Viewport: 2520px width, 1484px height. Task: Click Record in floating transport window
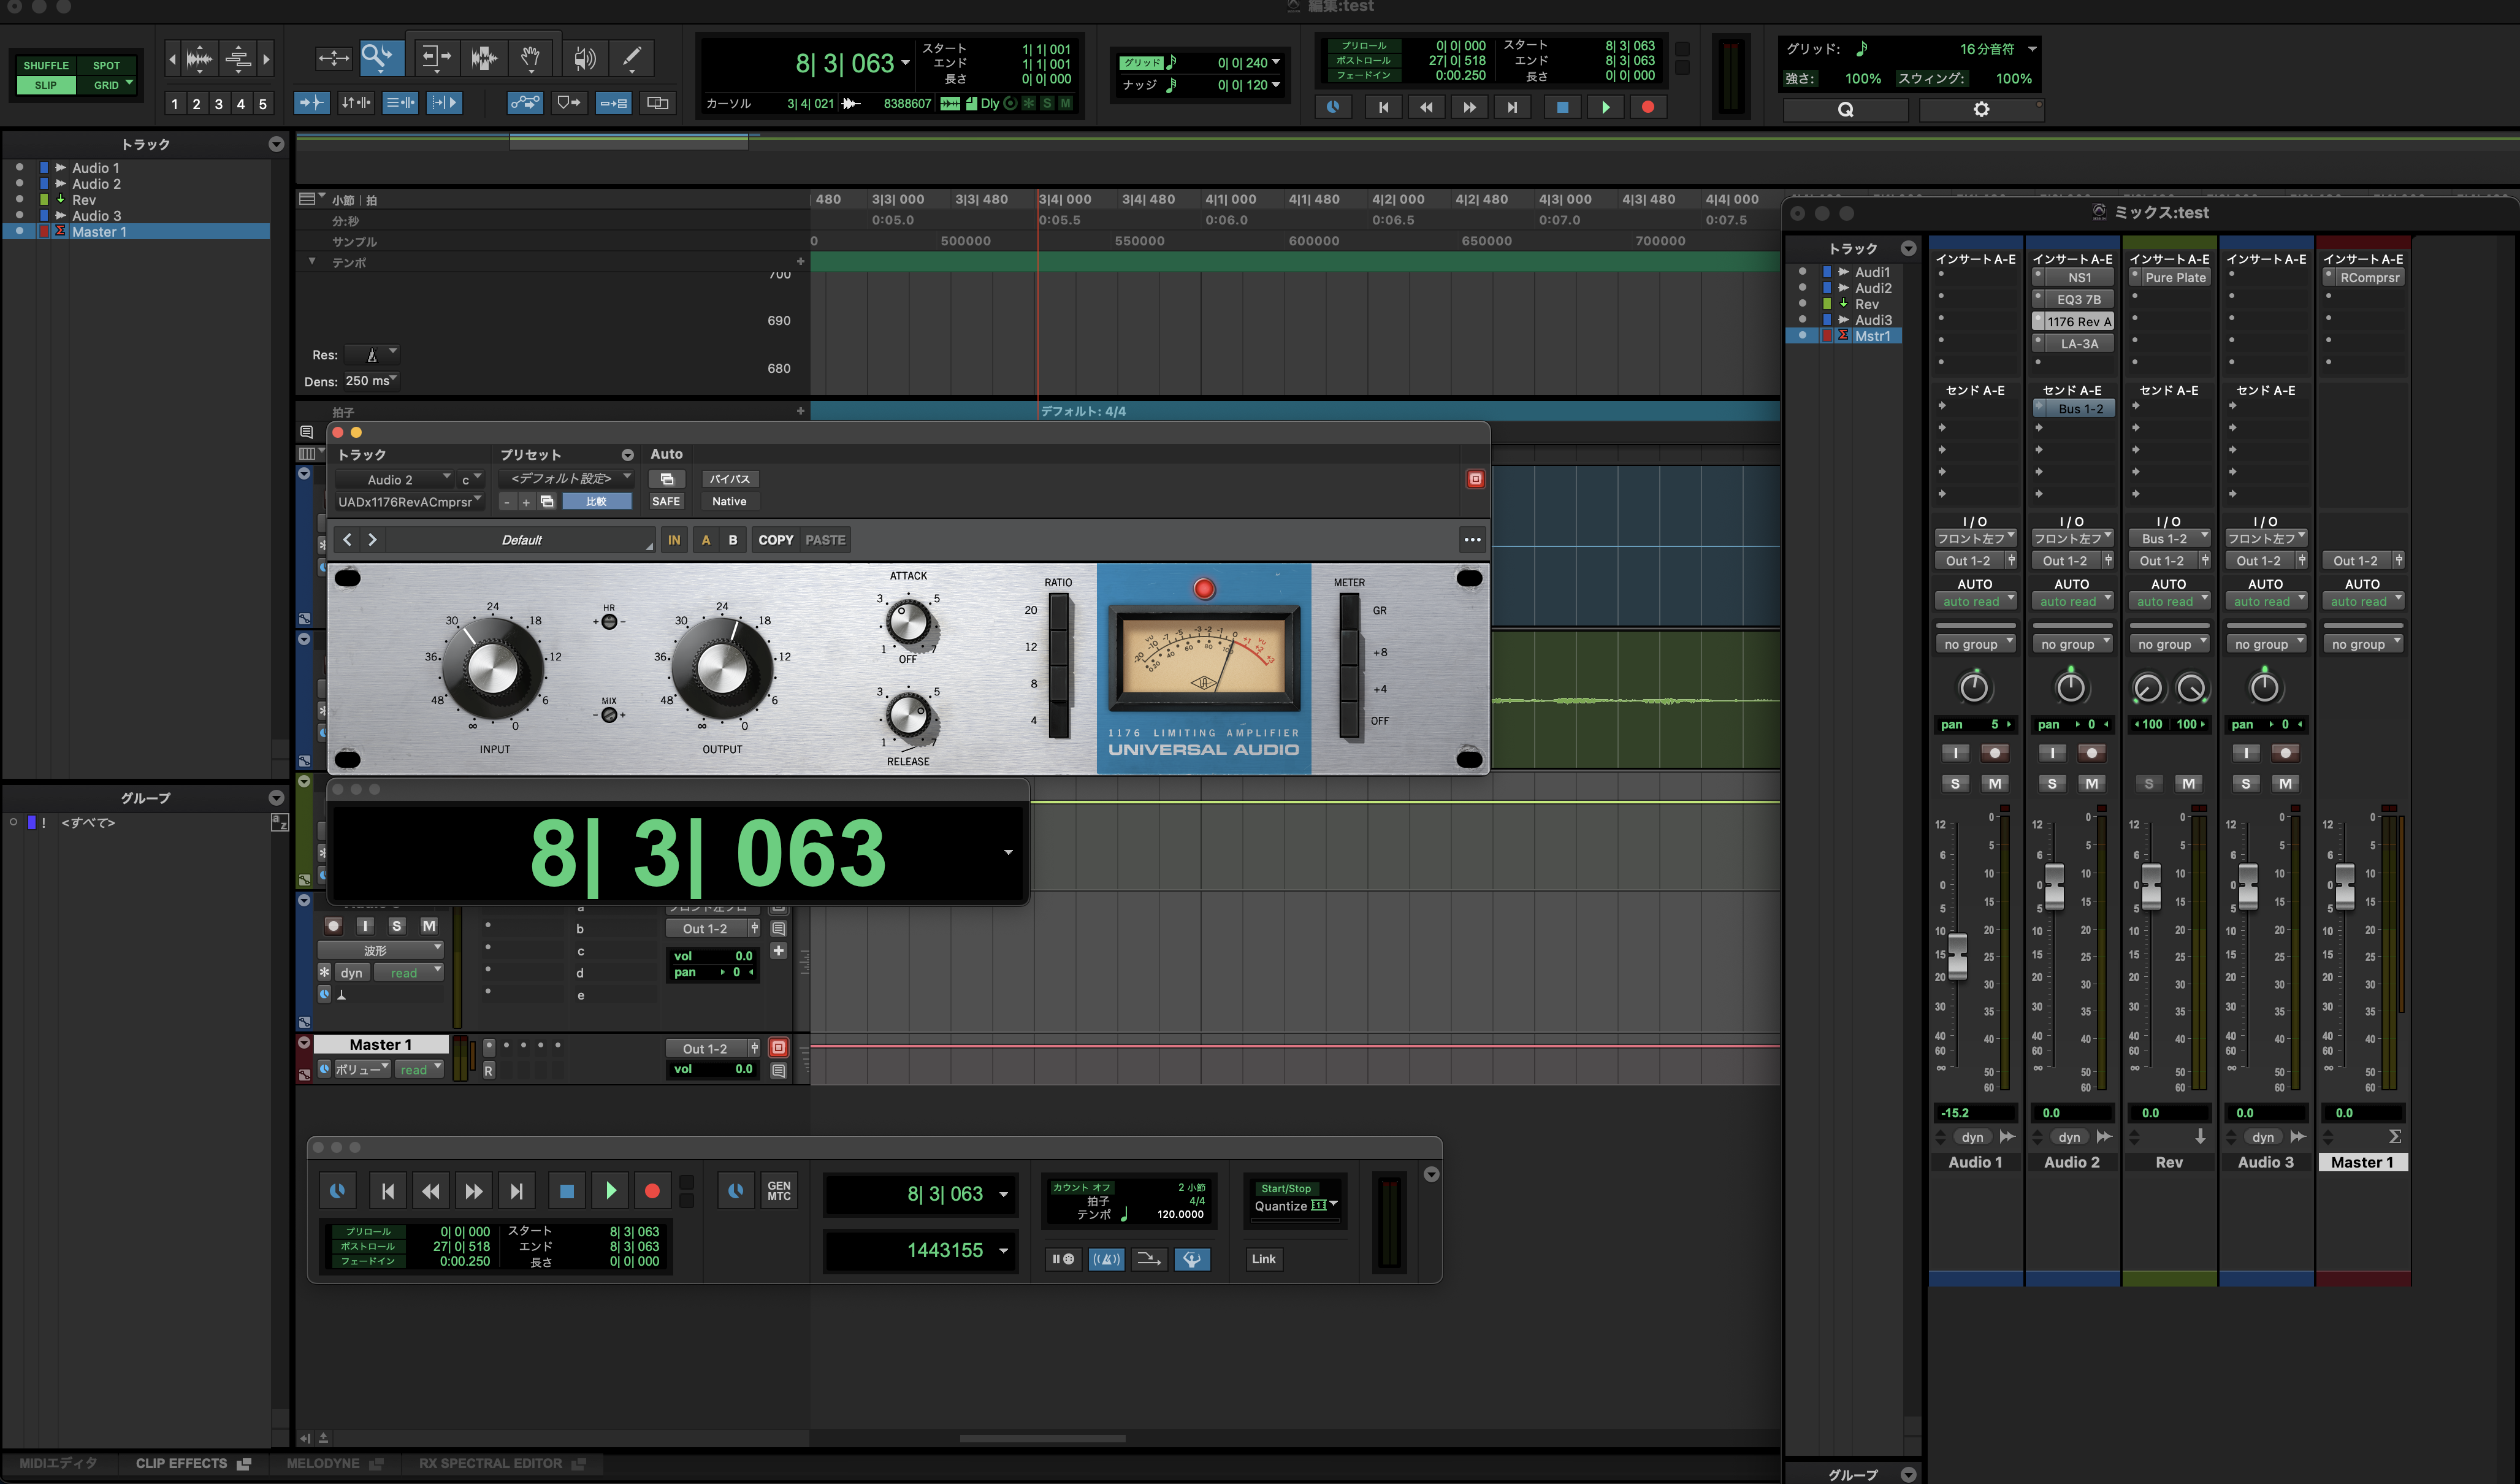coord(652,1190)
